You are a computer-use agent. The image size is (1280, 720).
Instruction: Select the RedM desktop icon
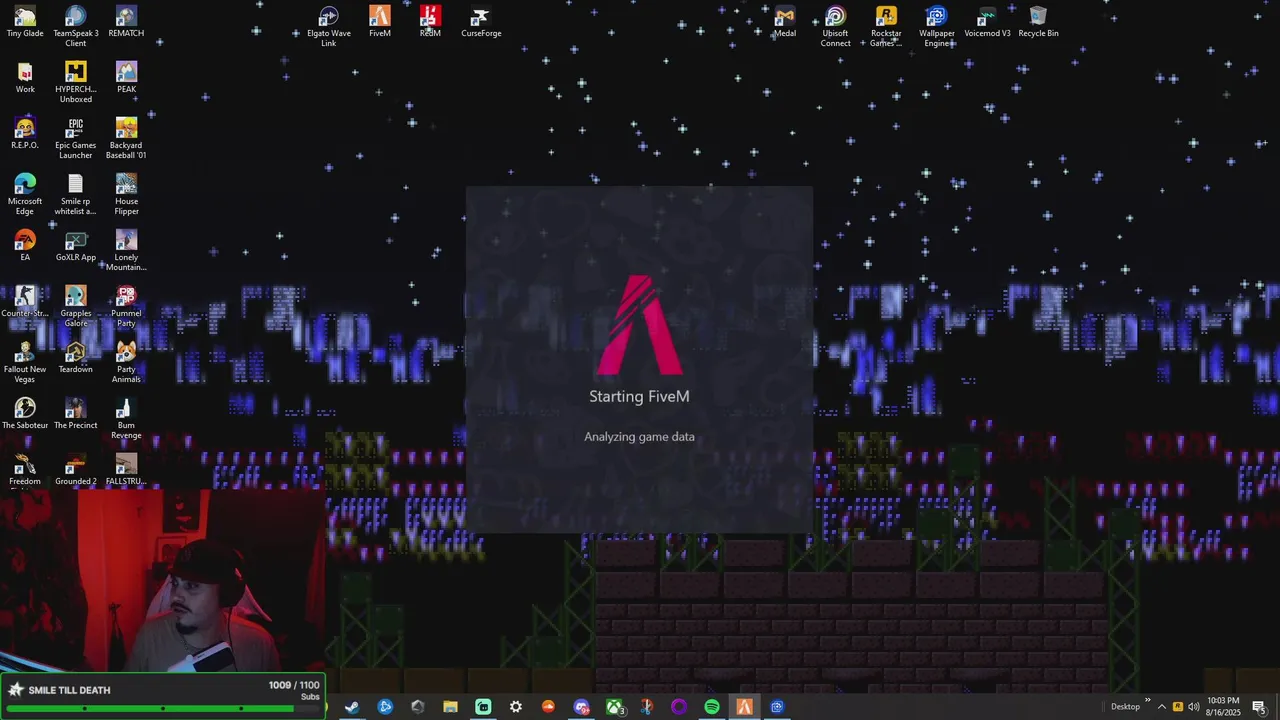[430, 22]
